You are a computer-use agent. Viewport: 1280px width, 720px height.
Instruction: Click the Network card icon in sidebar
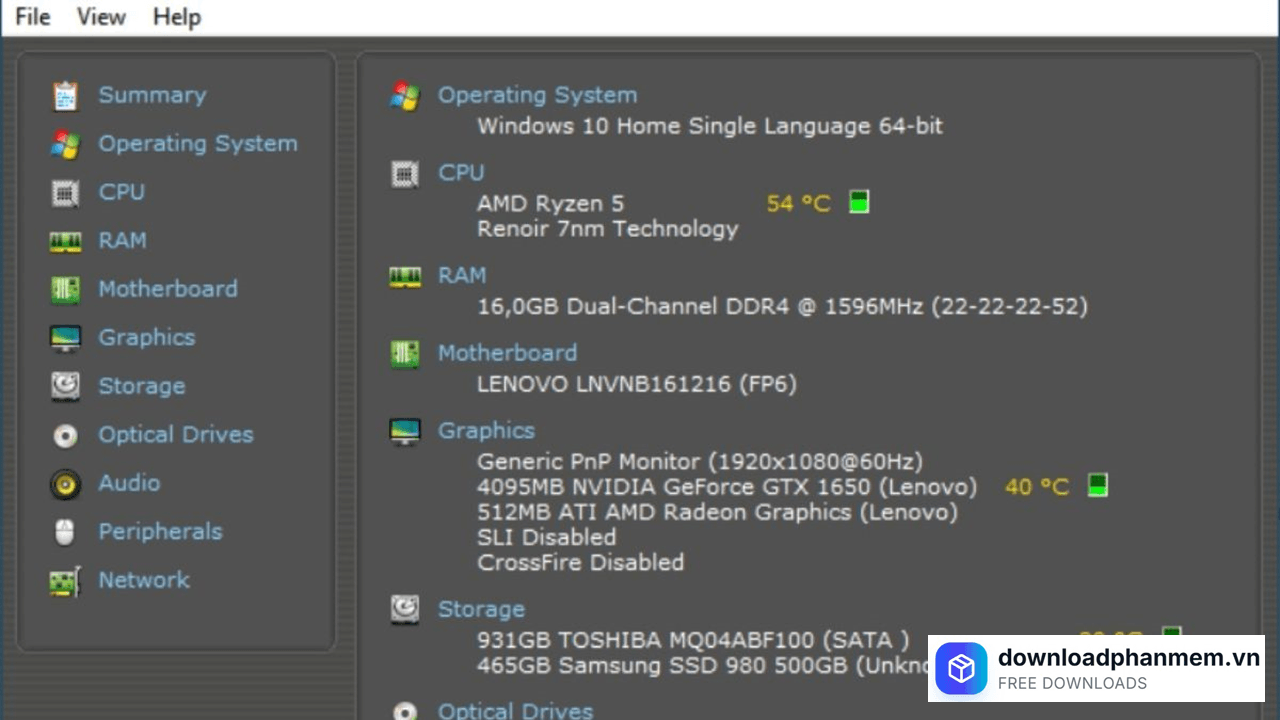click(x=65, y=581)
